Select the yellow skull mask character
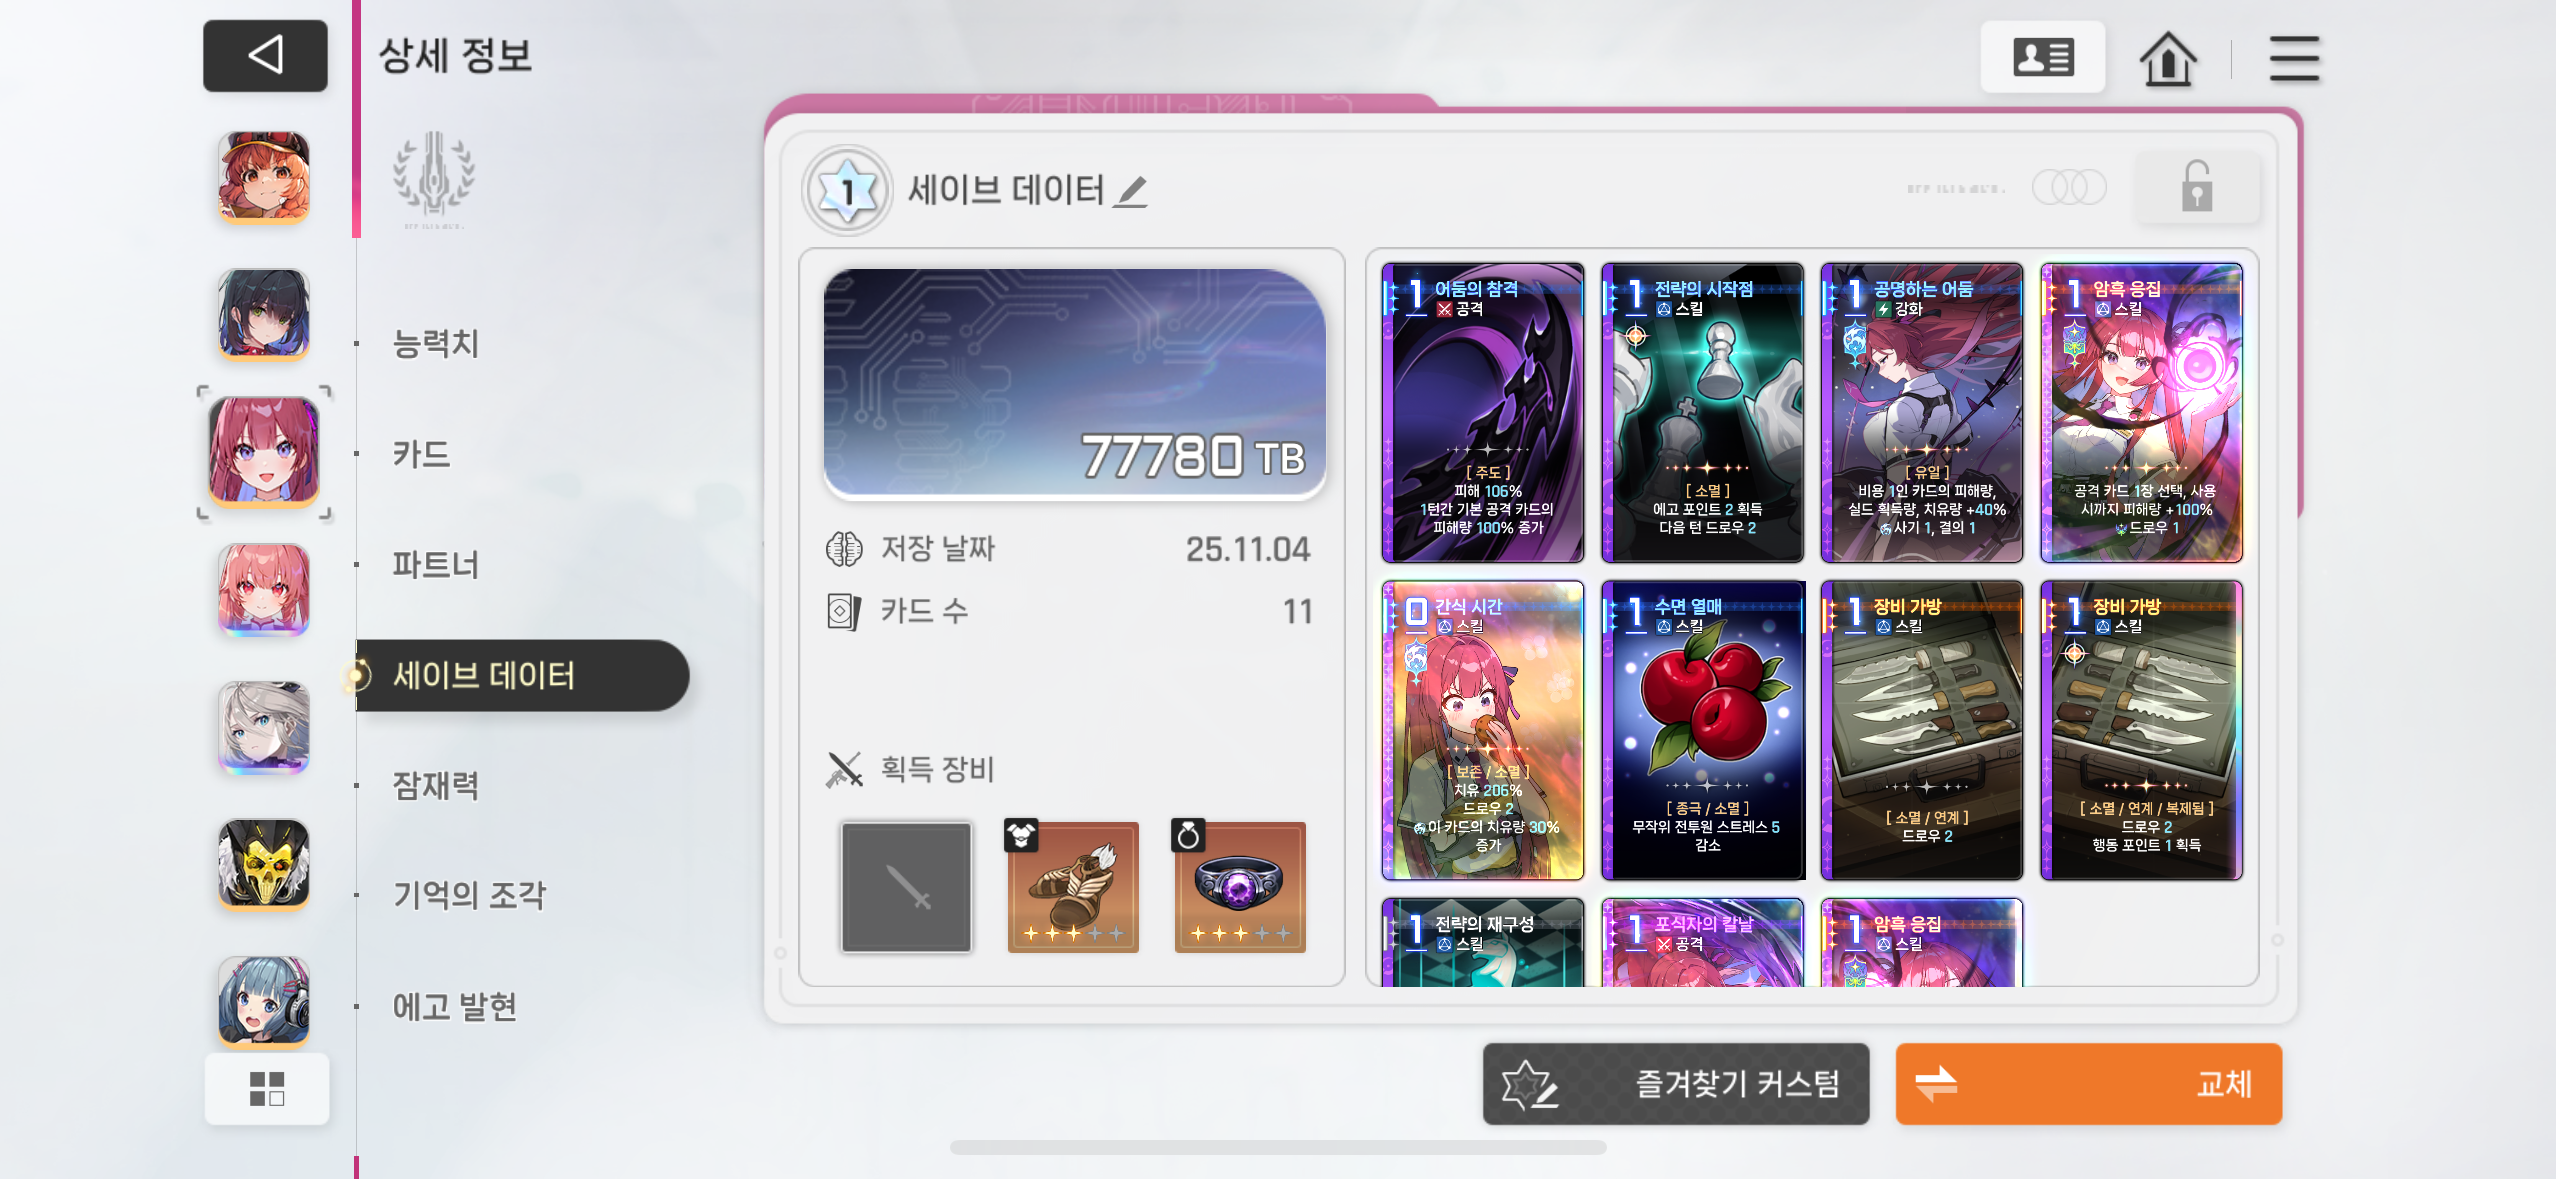The image size is (2556, 1179). tap(264, 864)
